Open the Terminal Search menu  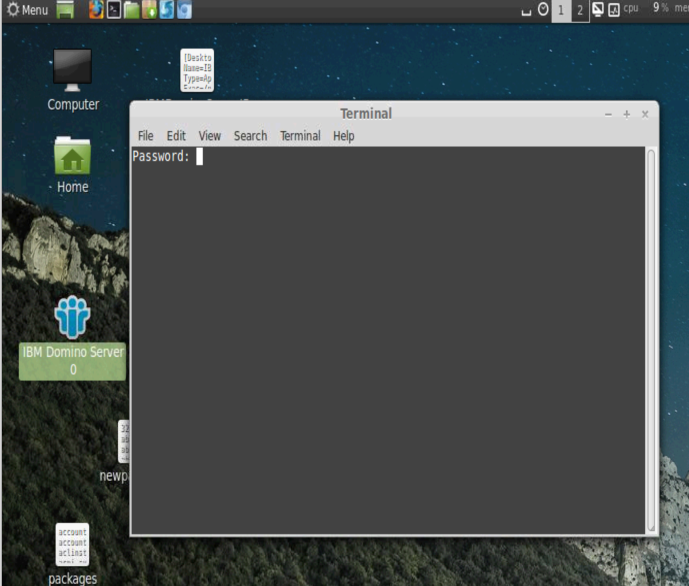250,136
